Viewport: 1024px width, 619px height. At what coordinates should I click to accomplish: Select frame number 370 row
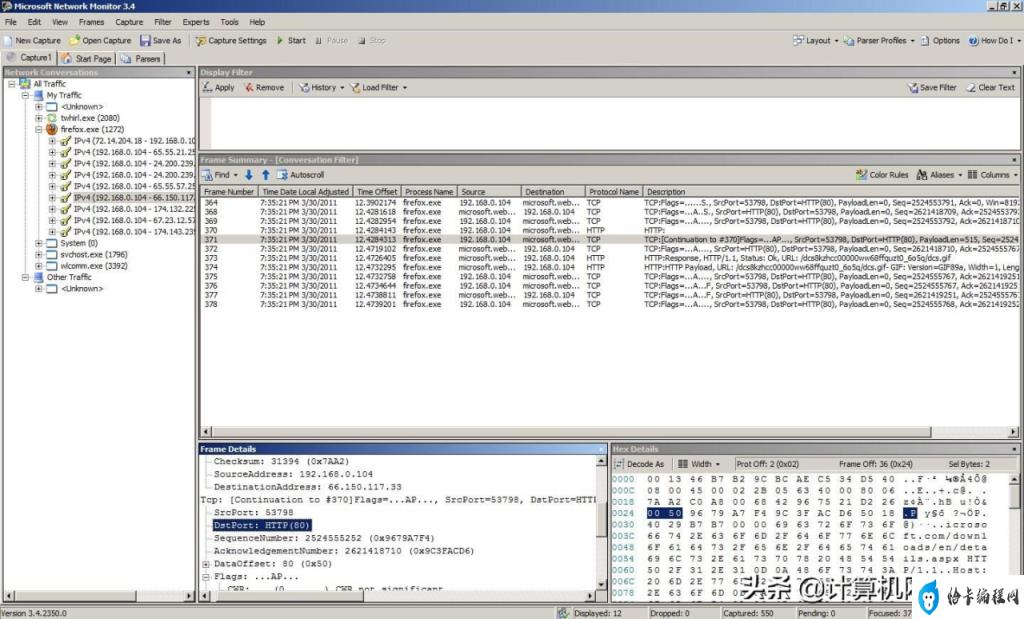(611, 230)
